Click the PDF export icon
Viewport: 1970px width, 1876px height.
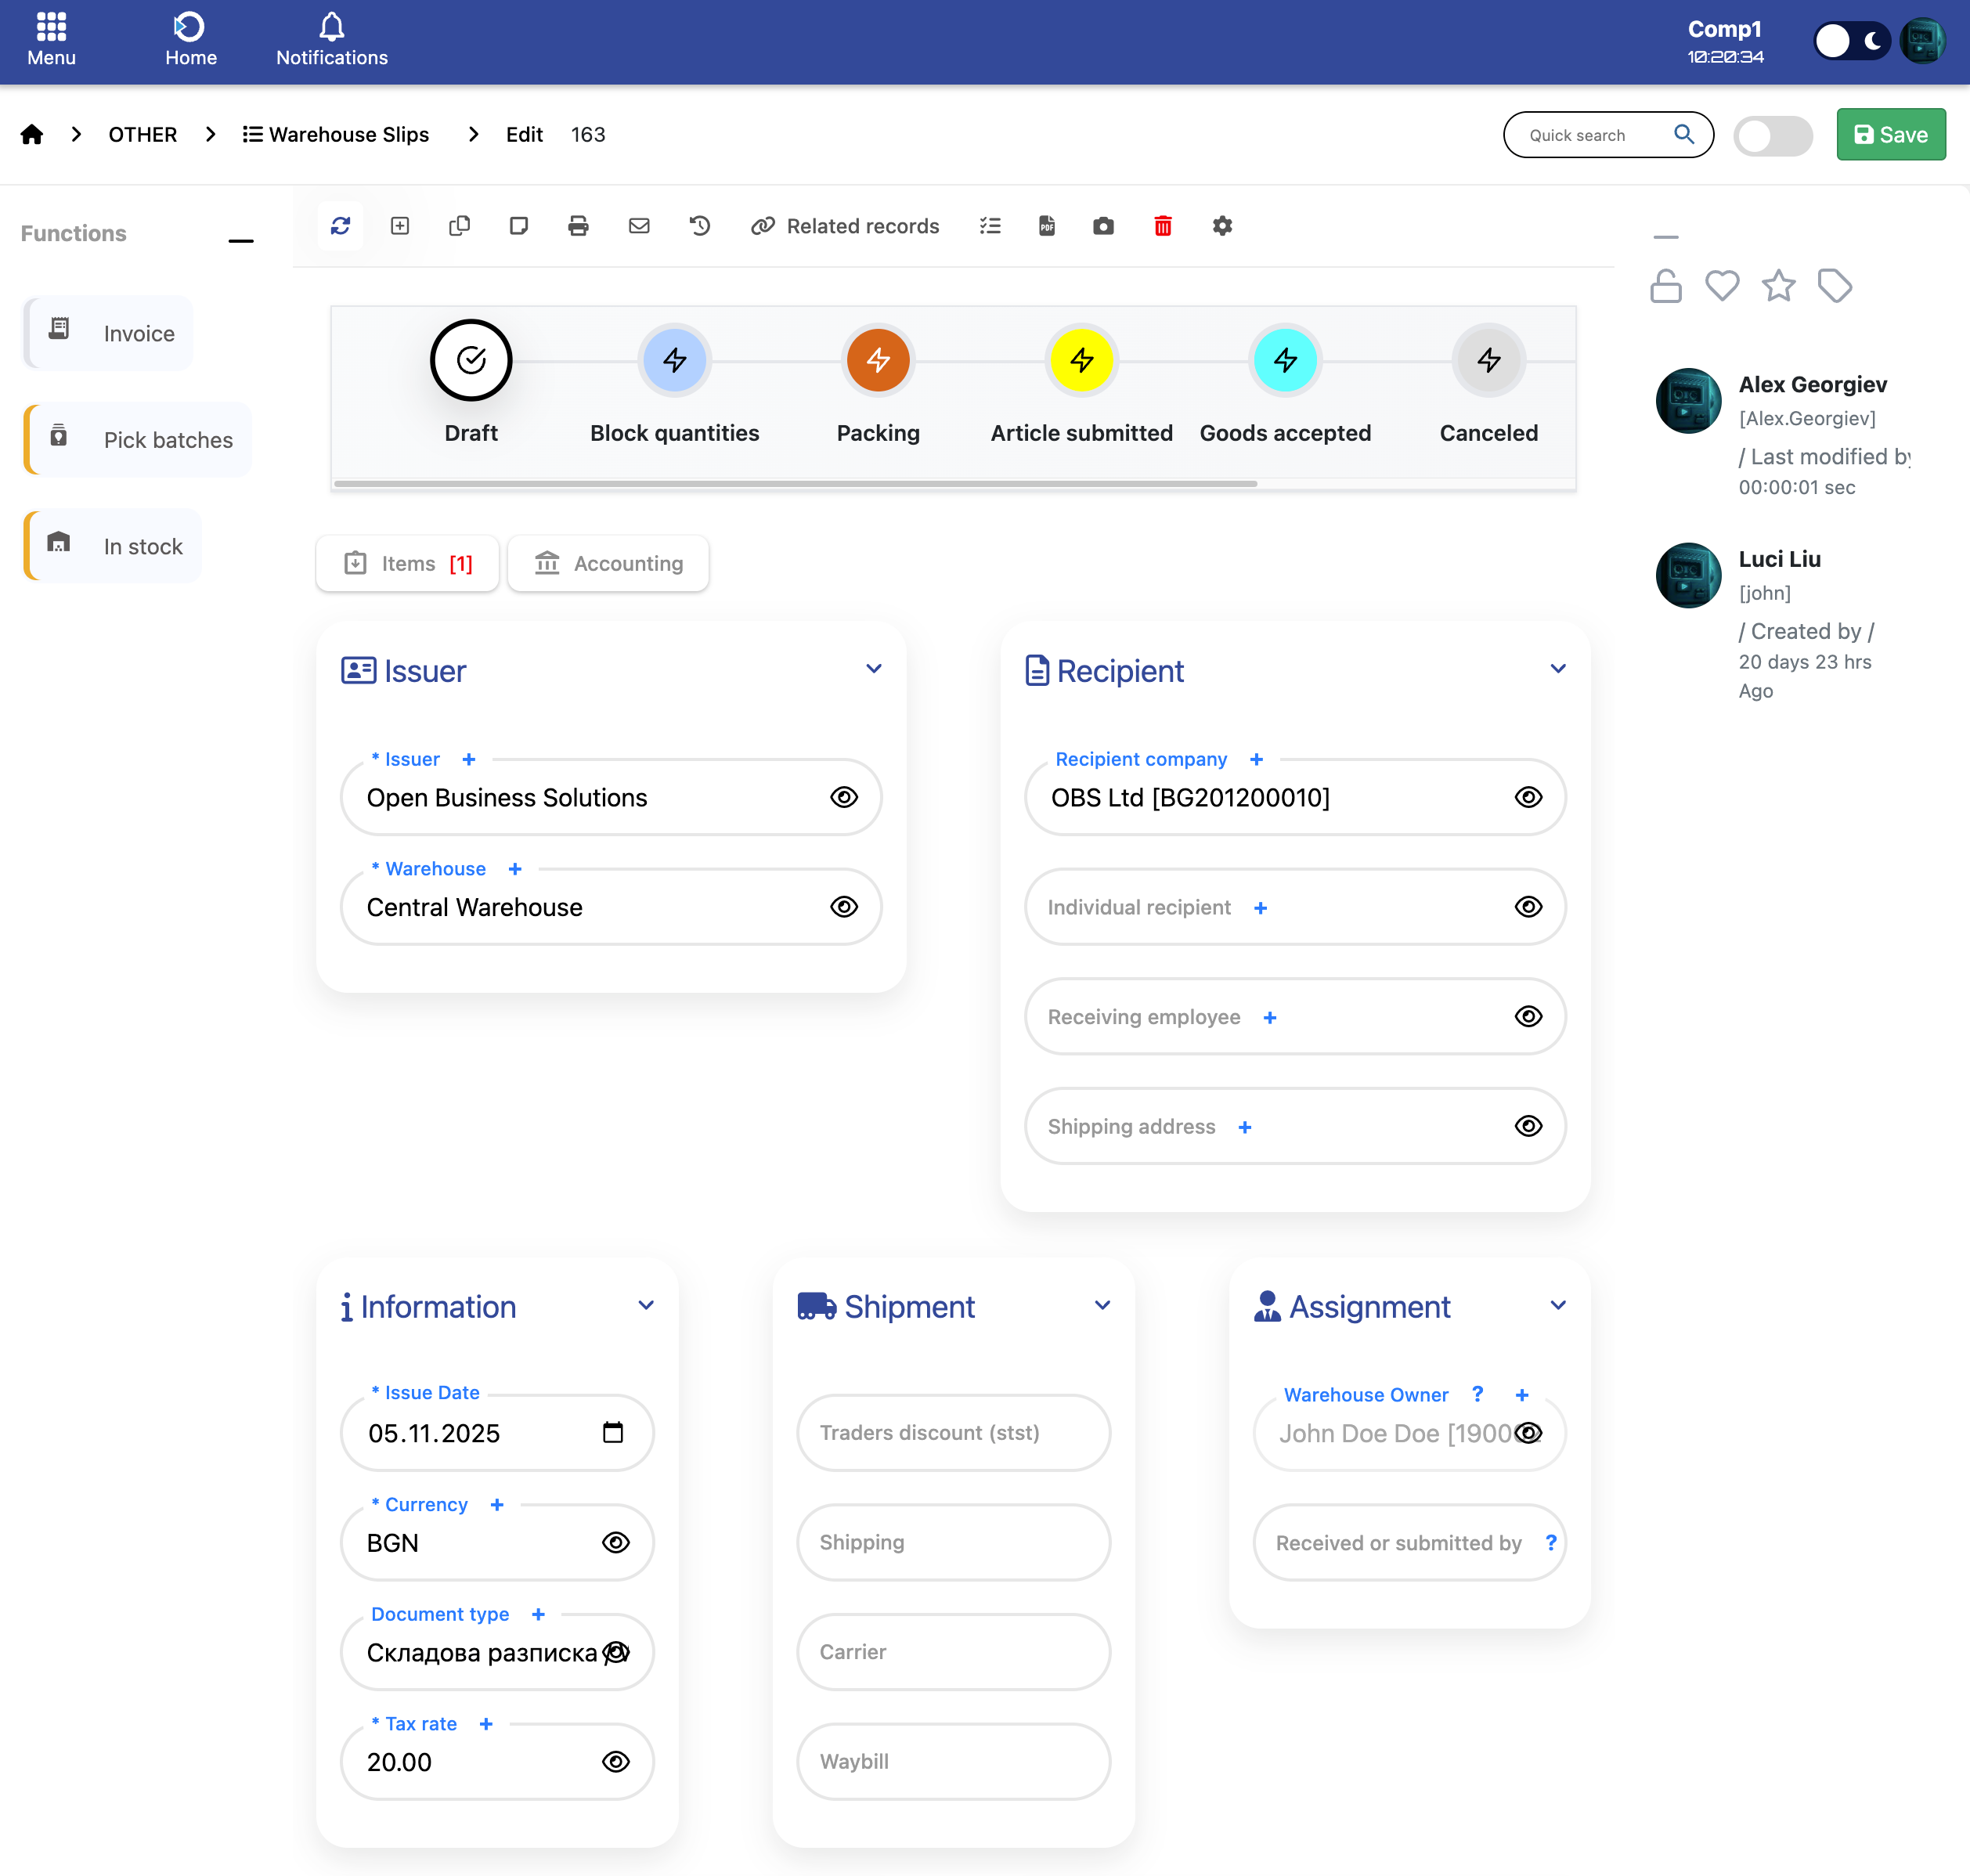tap(1046, 226)
